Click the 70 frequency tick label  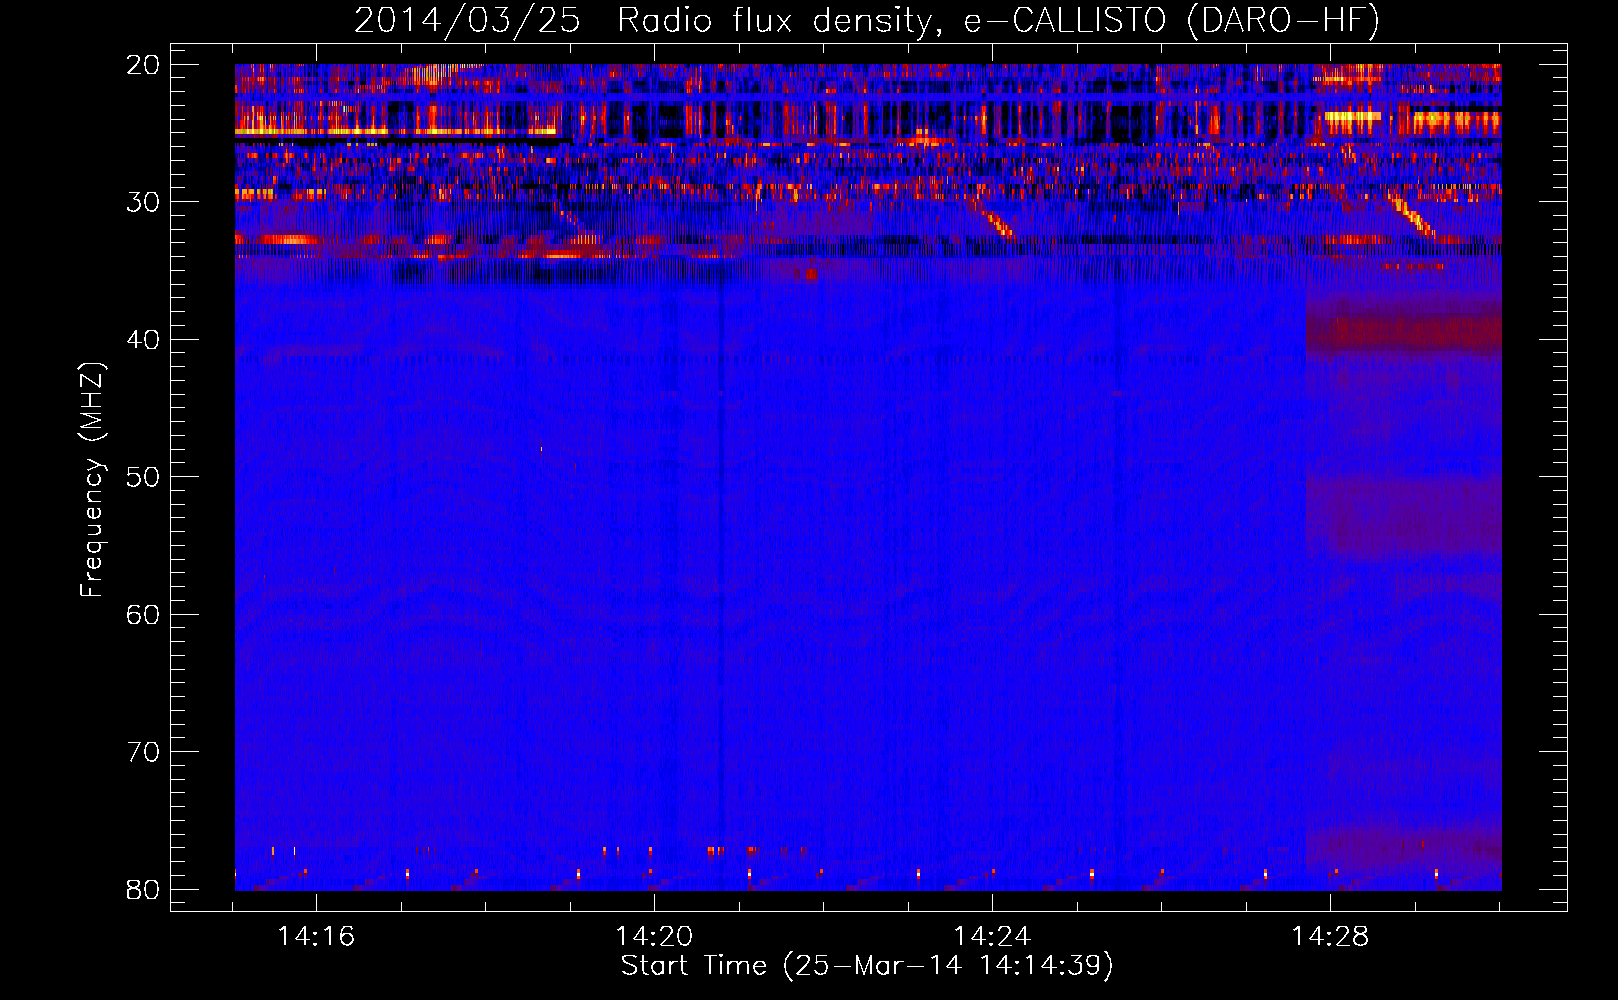click(x=144, y=752)
